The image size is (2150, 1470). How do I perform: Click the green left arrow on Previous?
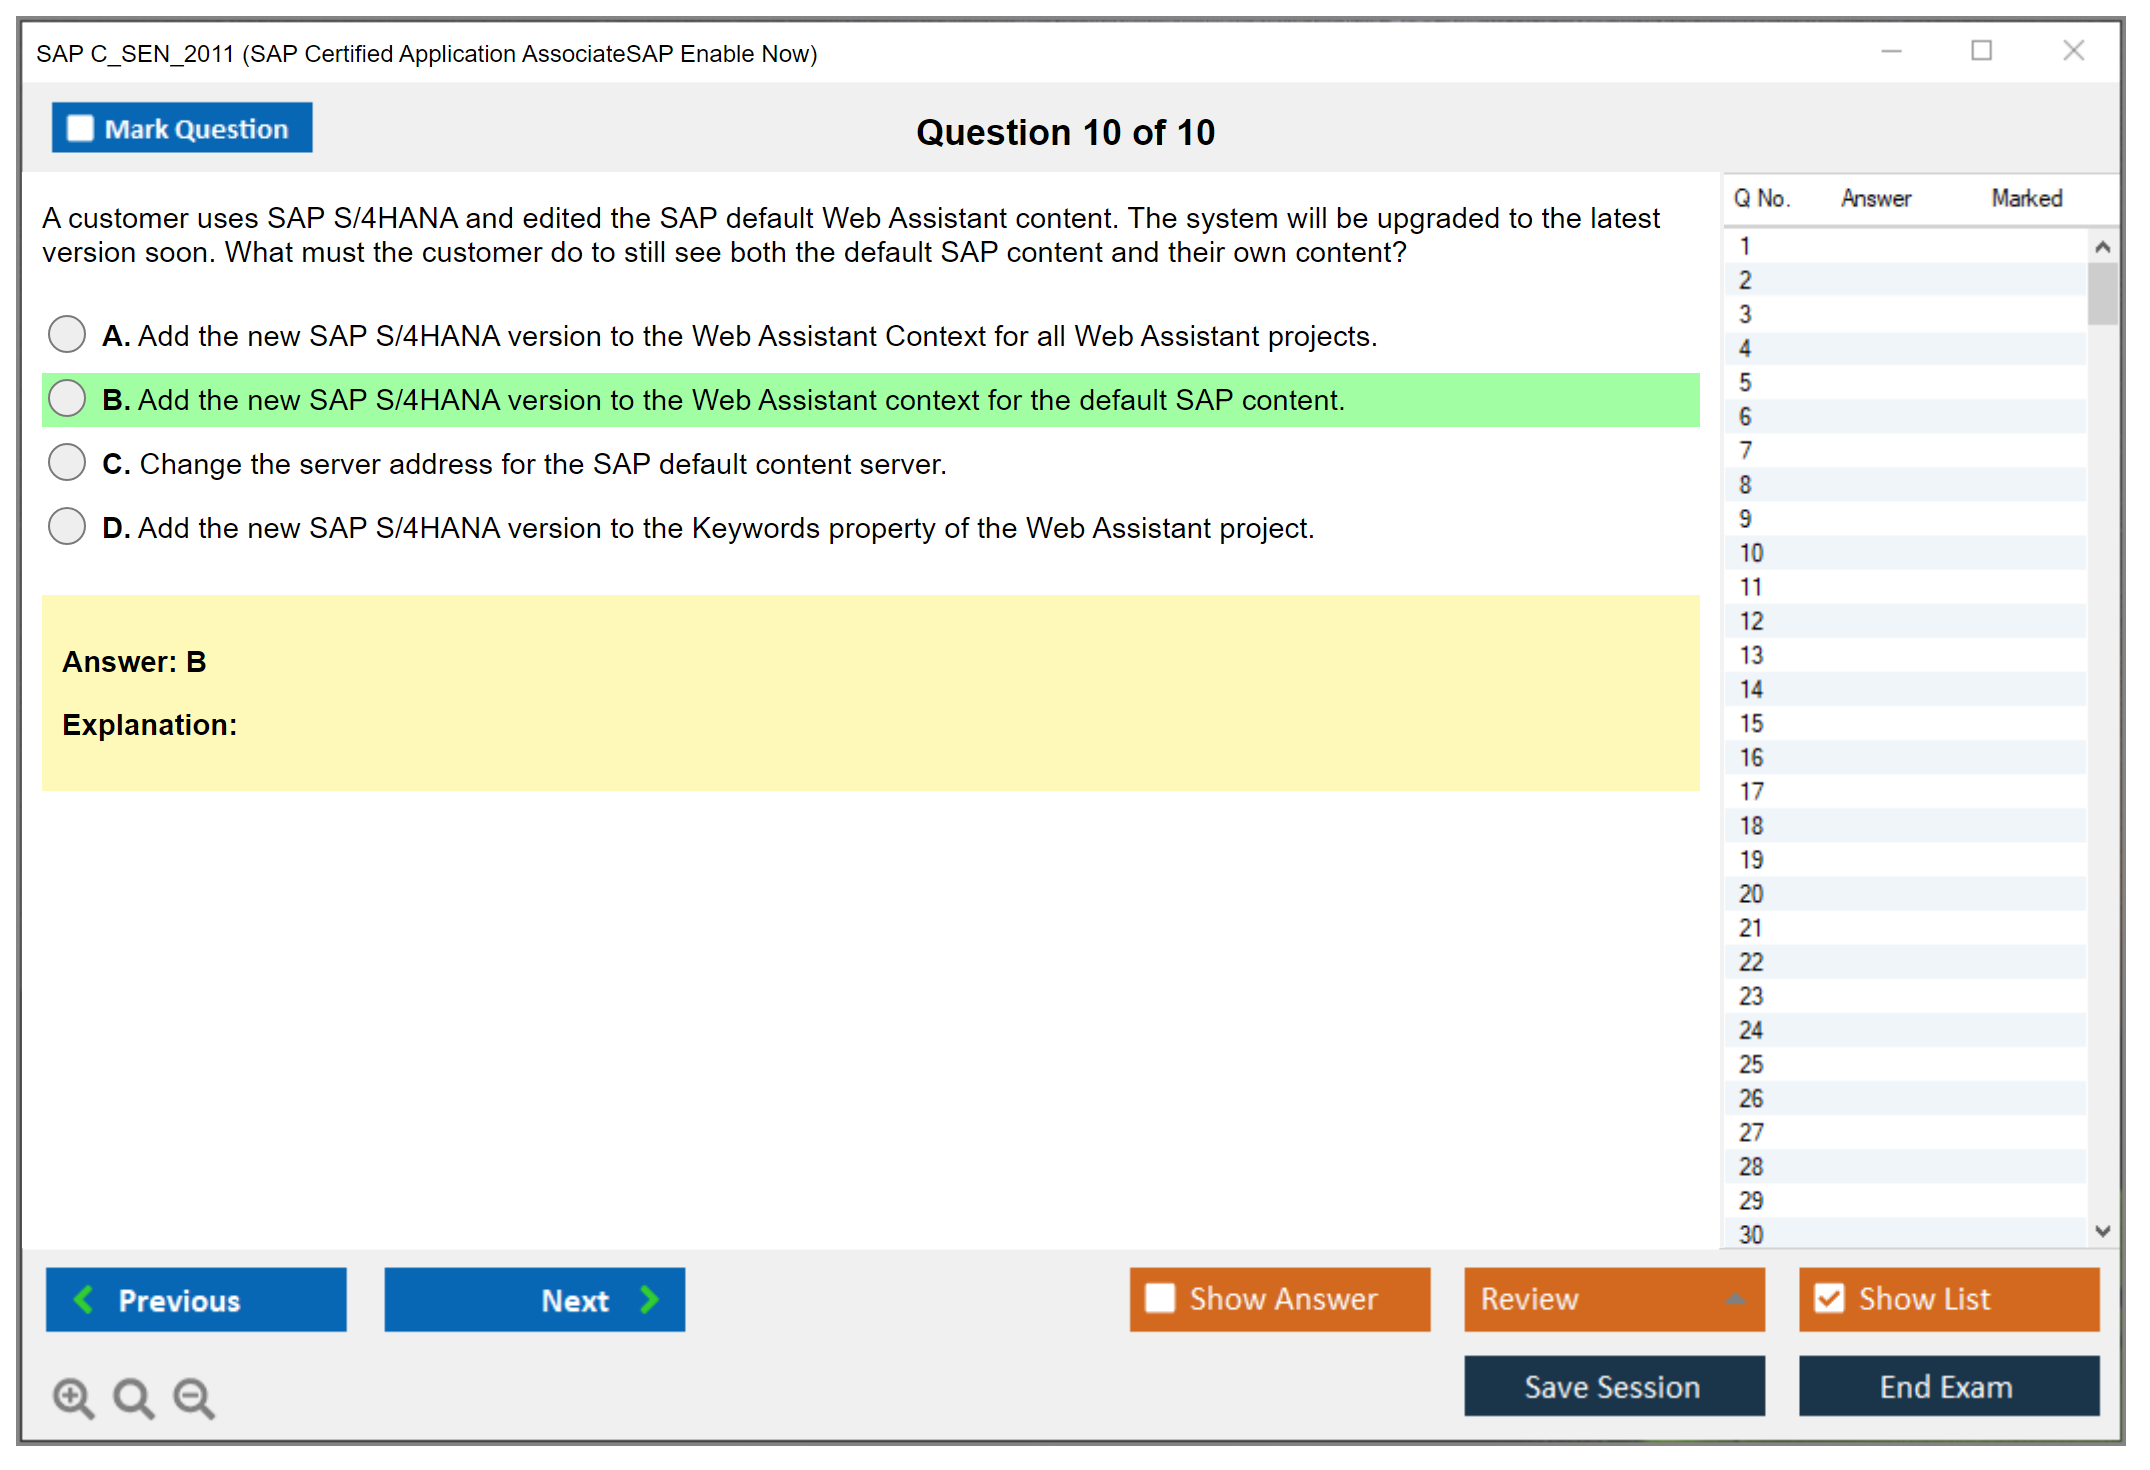click(84, 1300)
